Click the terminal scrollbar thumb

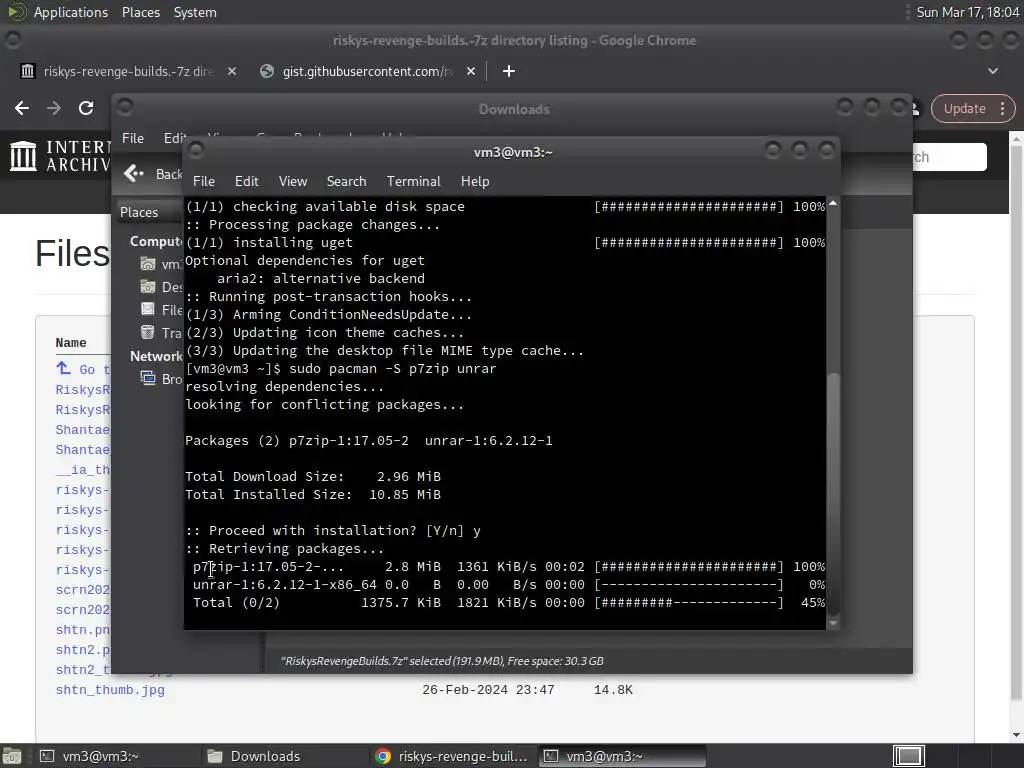pyautogui.click(x=833, y=492)
